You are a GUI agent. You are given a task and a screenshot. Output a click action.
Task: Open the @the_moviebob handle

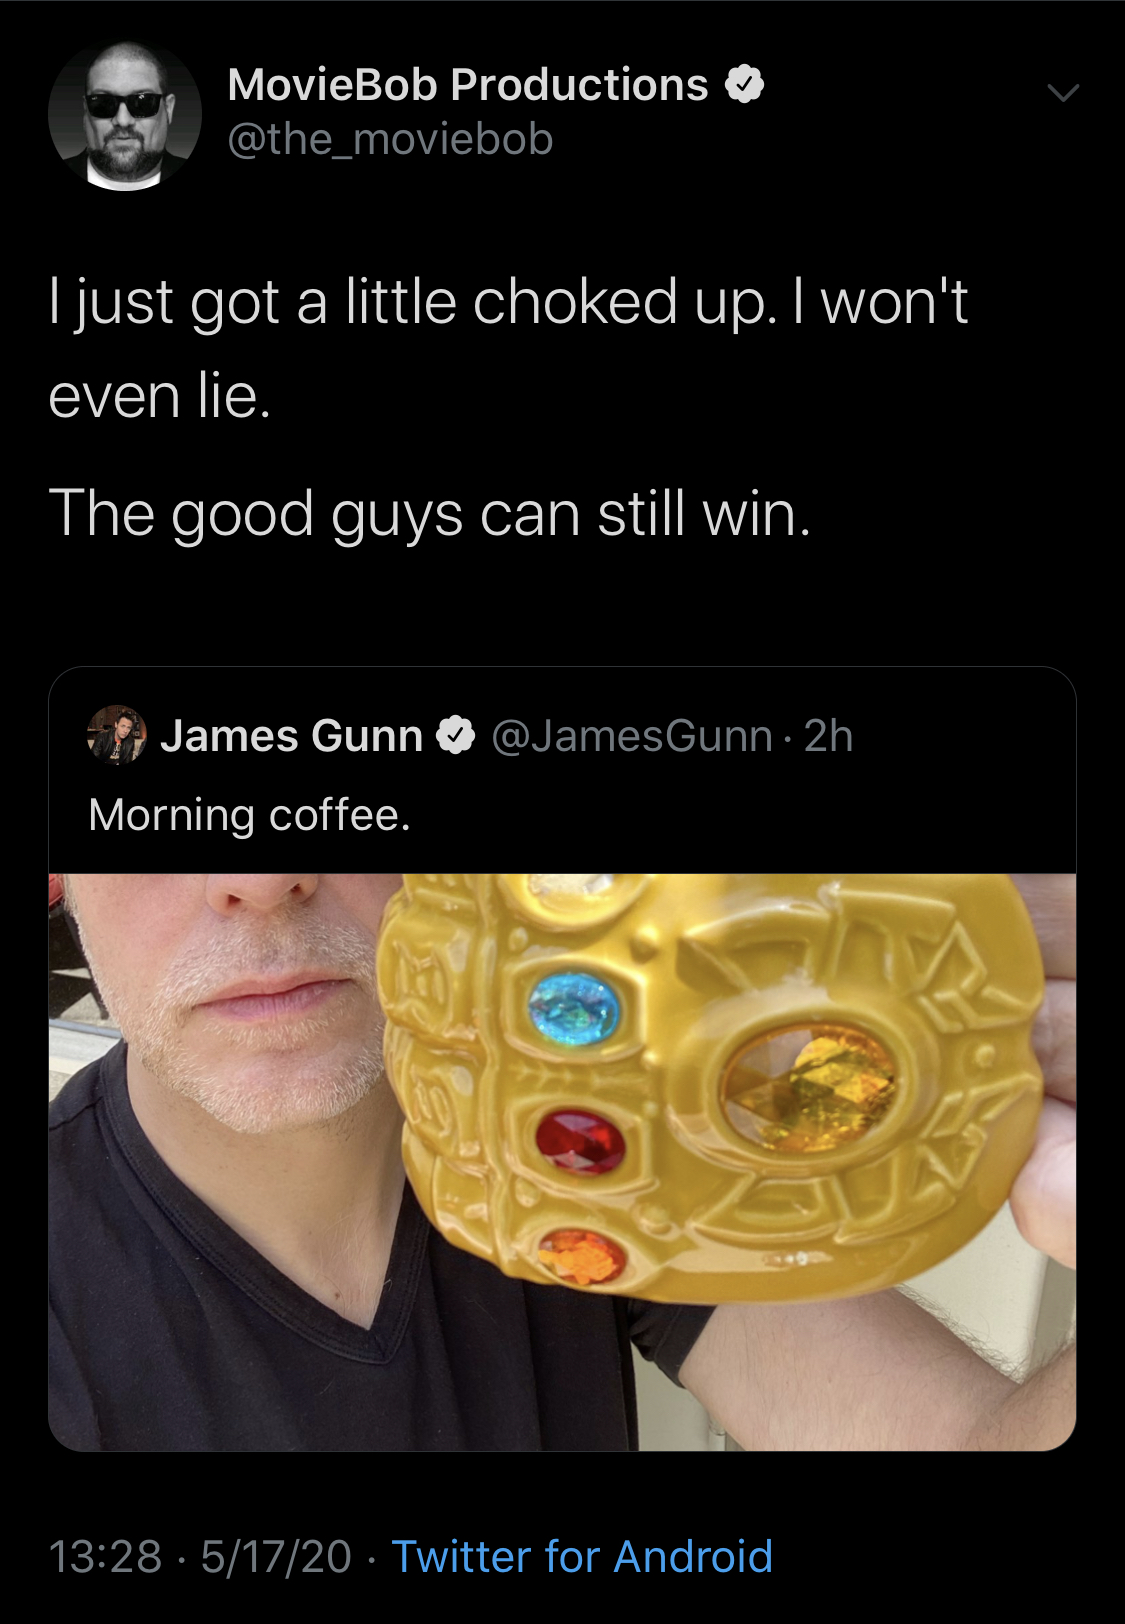(390, 139)
